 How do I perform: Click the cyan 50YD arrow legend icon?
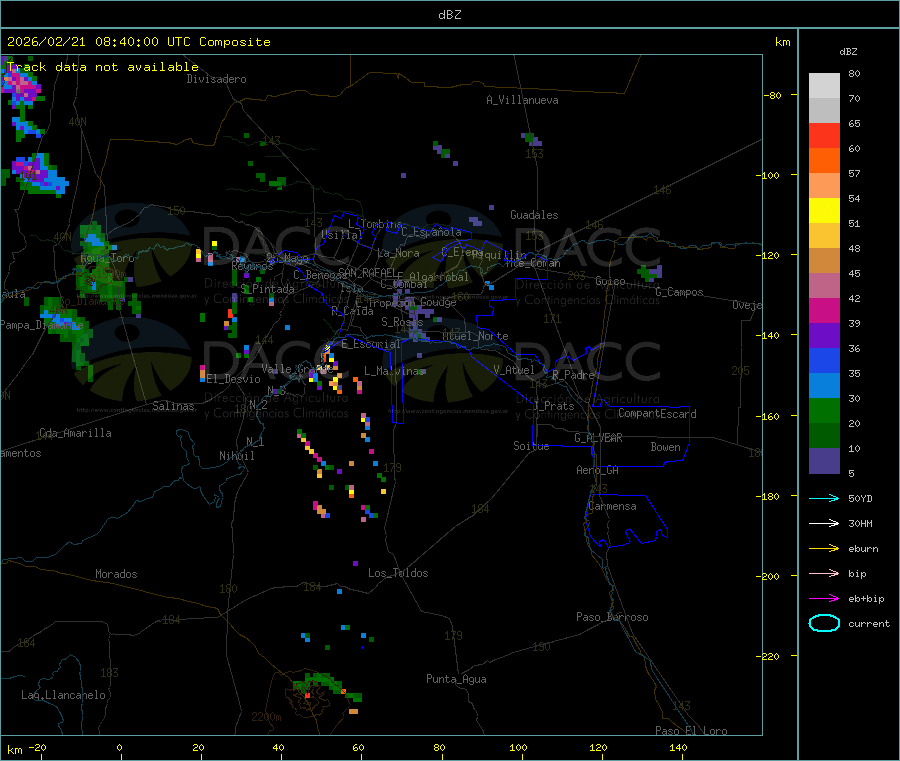pyautogui.click(x=824, y=498)
